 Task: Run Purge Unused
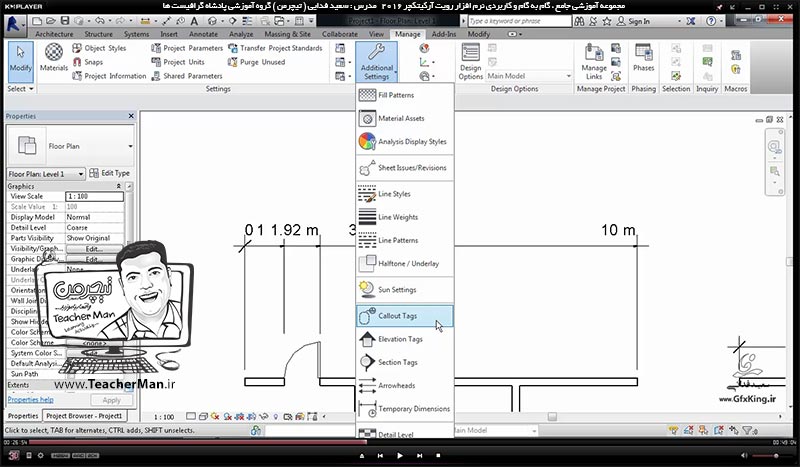point(256,62)
